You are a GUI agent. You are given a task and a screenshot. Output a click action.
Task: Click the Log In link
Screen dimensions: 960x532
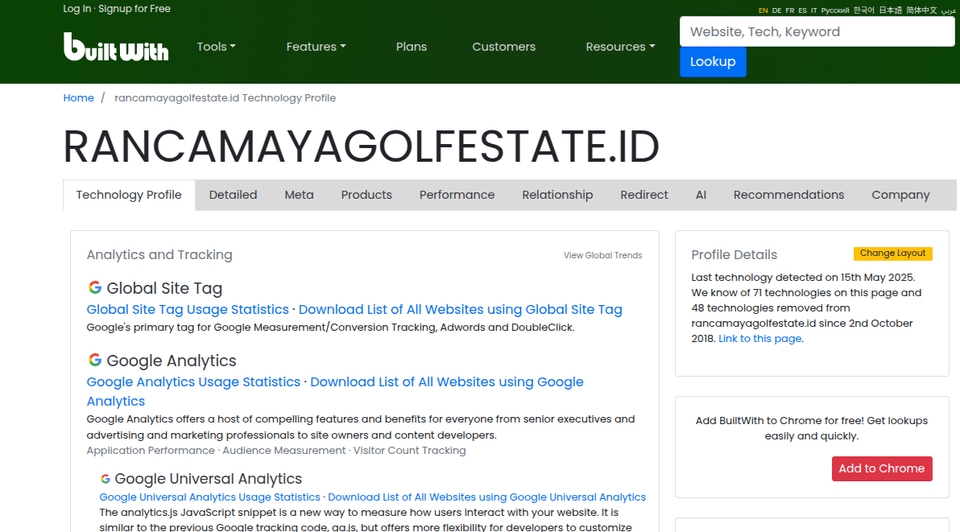click(x=77, y=9)
